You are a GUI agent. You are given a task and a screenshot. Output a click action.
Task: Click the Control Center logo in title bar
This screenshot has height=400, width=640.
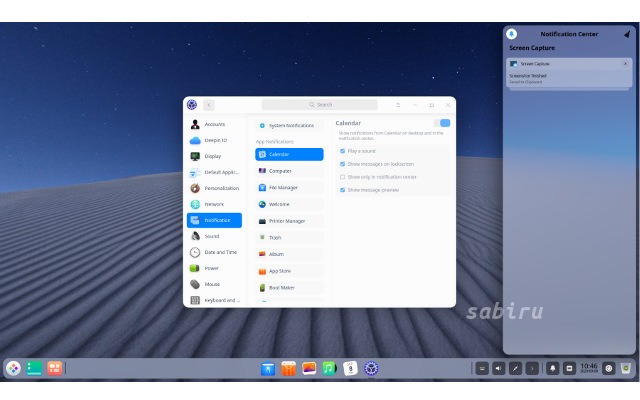pyautogui.click(x=192, y=104)
